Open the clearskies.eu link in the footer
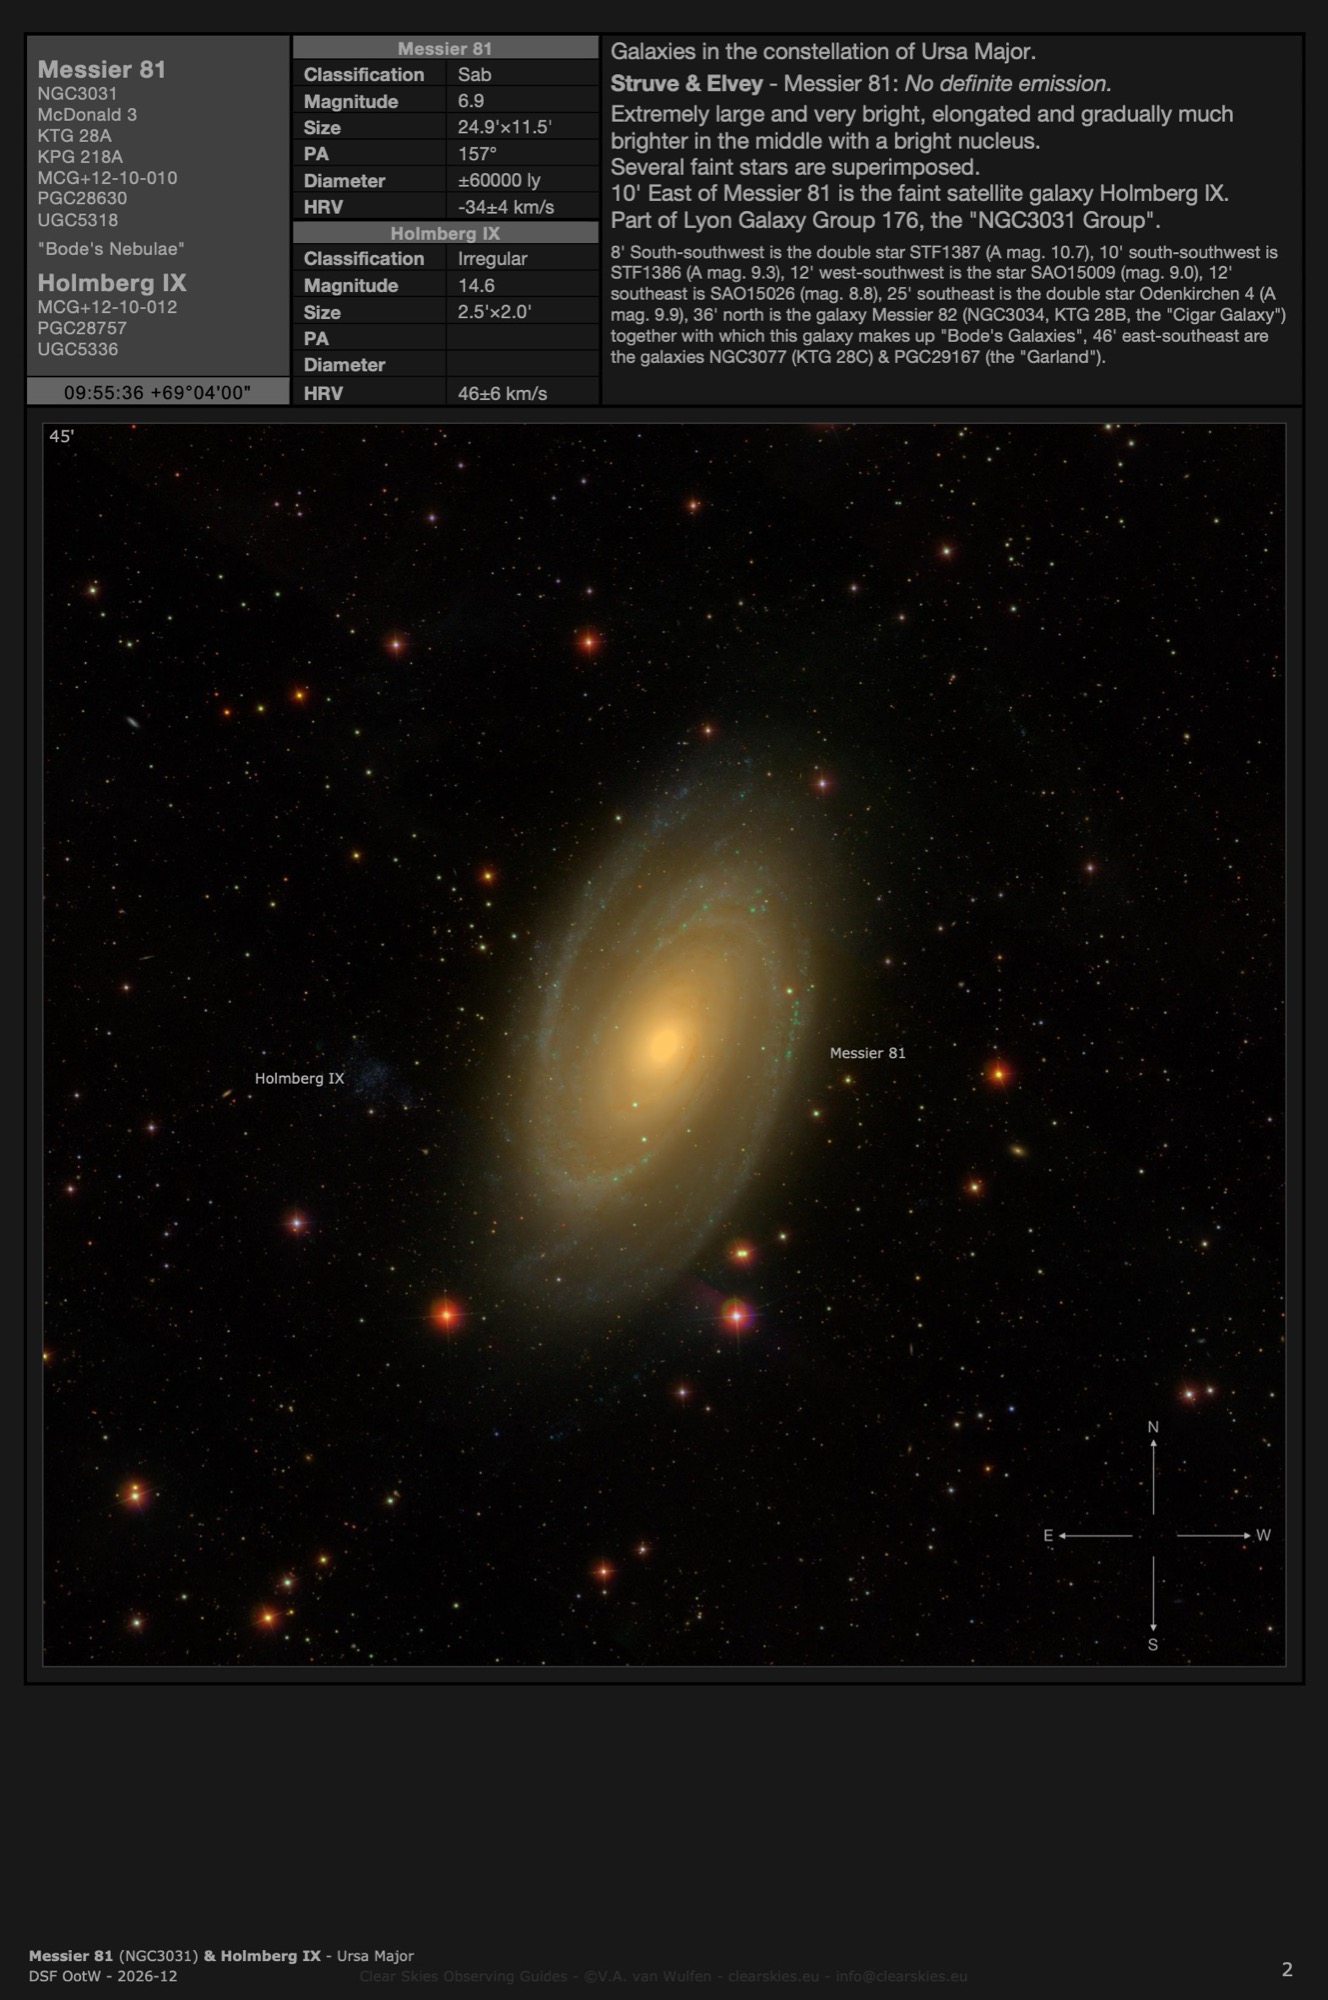Image resolution: width=1328 pixels, height=2000 pixels. (772, 1976)
